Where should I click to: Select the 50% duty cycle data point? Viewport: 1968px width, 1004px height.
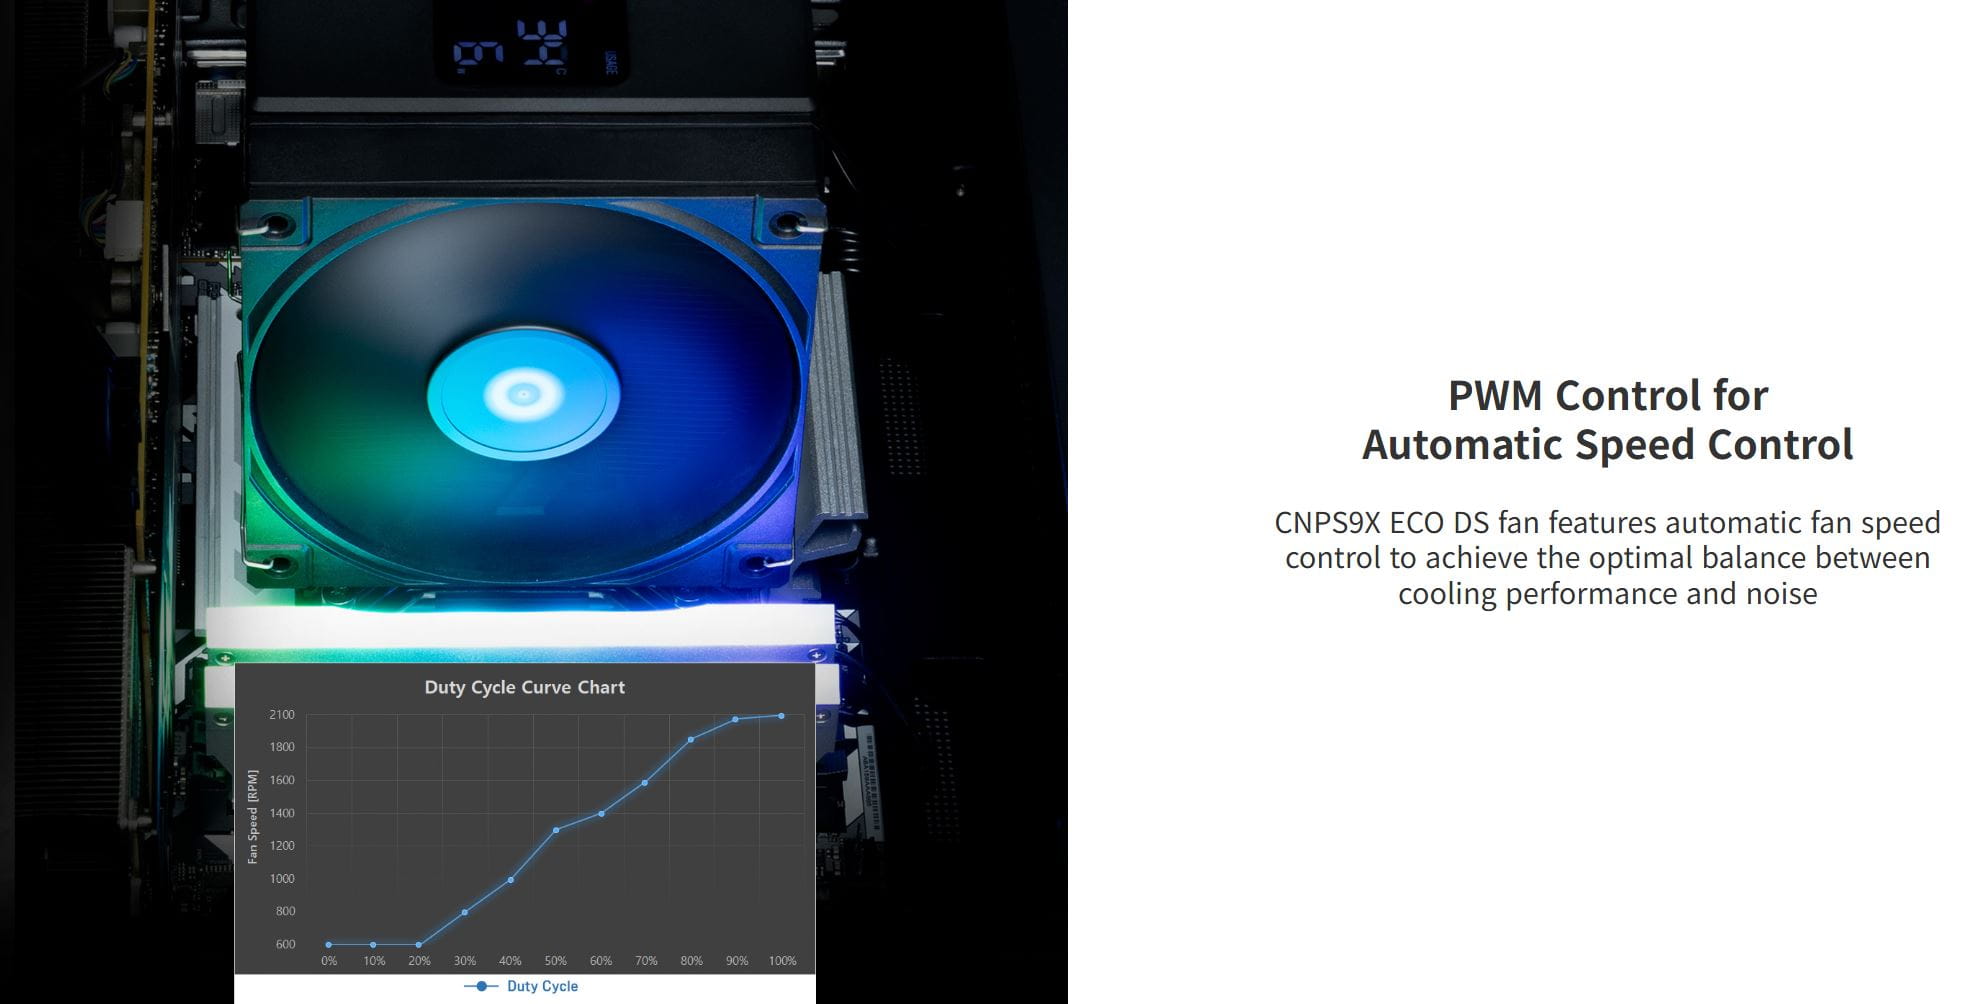click(556, 830)
